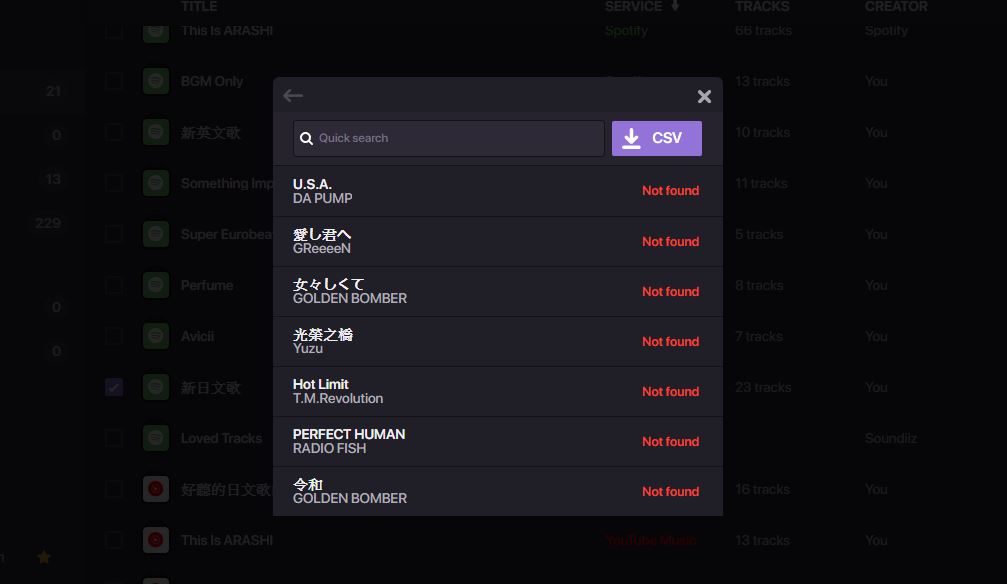Click the CREATOR column header
The width and height of the screenshot is (1007, 584).
895,6
